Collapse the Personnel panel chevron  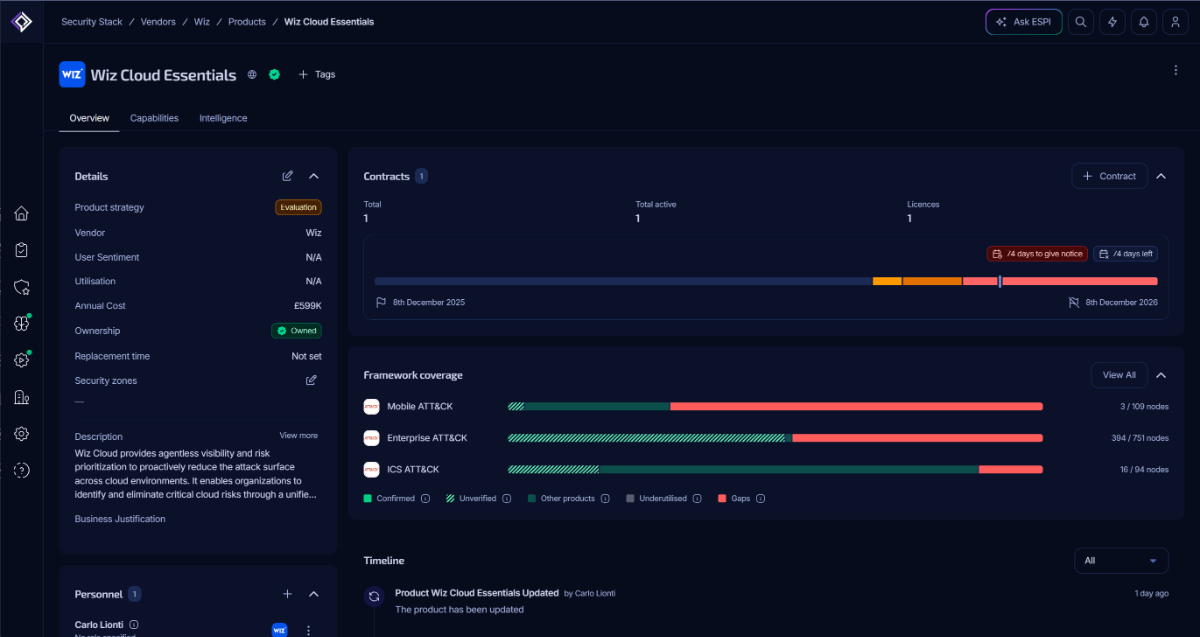tap(313, 594)
